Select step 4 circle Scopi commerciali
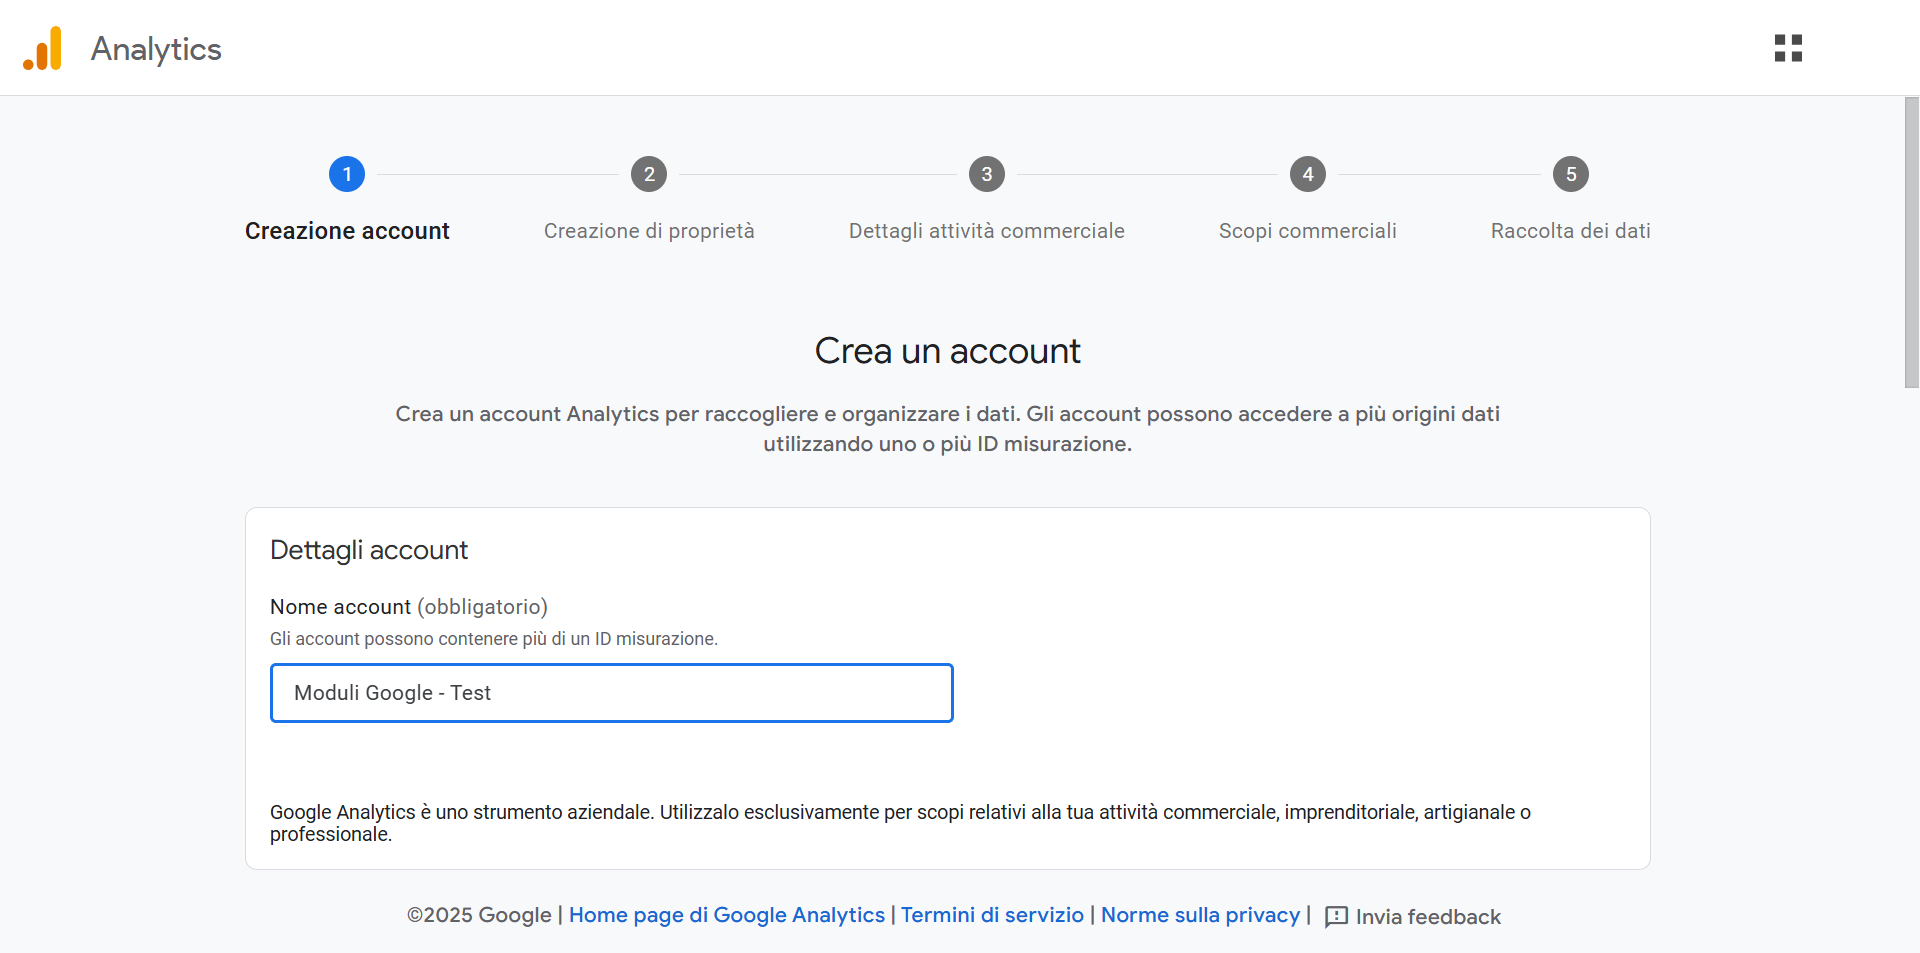Screen dimensions: 1920x953 pos(1308,173)
